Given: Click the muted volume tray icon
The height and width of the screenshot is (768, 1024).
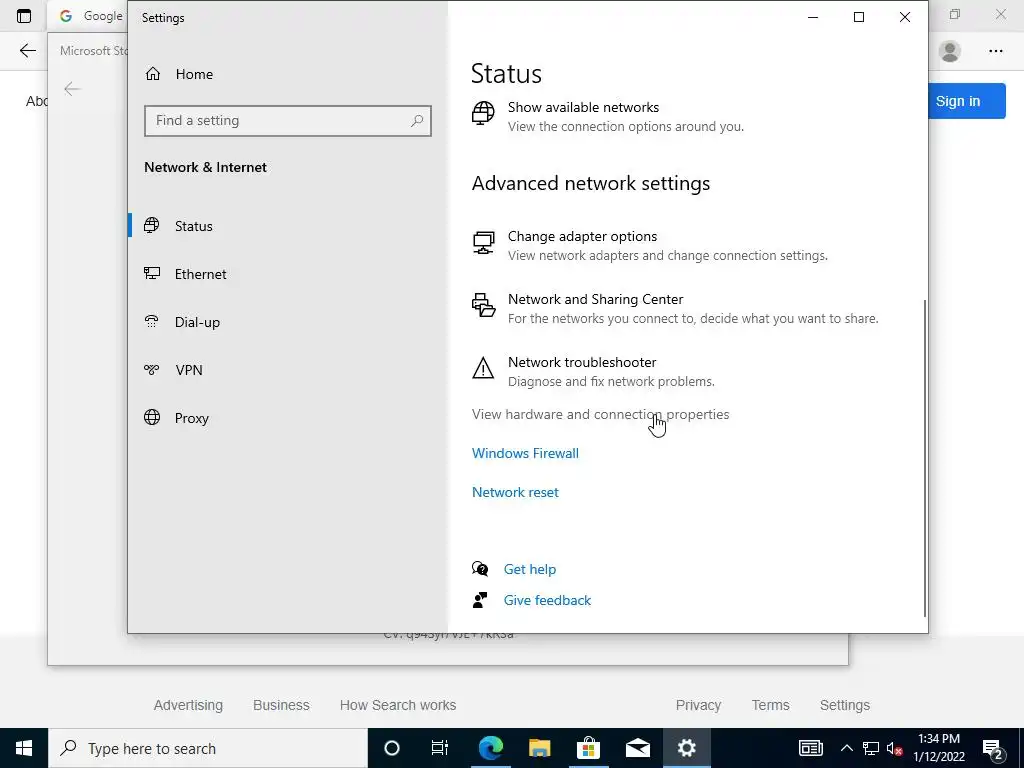Looking at the screenshot, I should [x=894, y=748].
